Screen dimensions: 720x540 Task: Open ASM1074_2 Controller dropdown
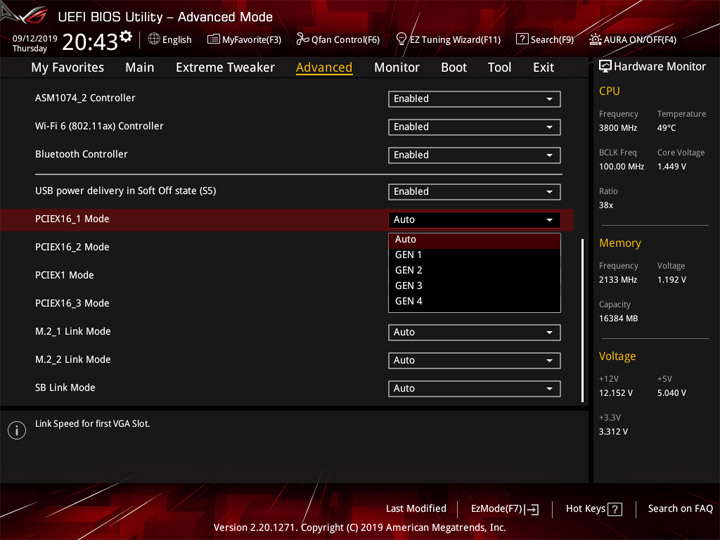tap(474, 99)
